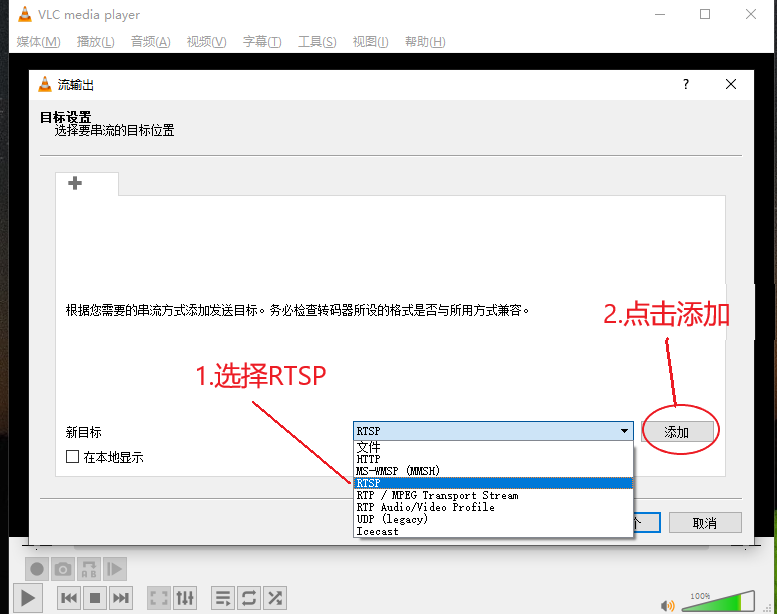Screen dimensions: 777x614
Task: Toggle loop repeat mode icon
Action: 249,598
